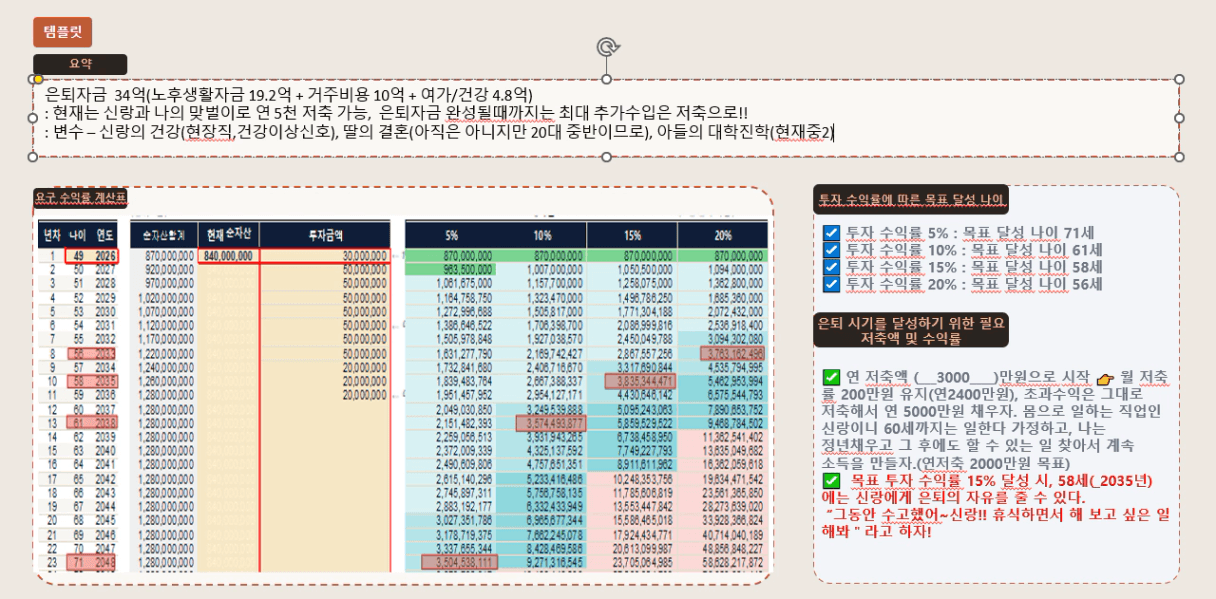Click the green checkmark before 연 저축액

pyautogui.click(x=831, y=378)
